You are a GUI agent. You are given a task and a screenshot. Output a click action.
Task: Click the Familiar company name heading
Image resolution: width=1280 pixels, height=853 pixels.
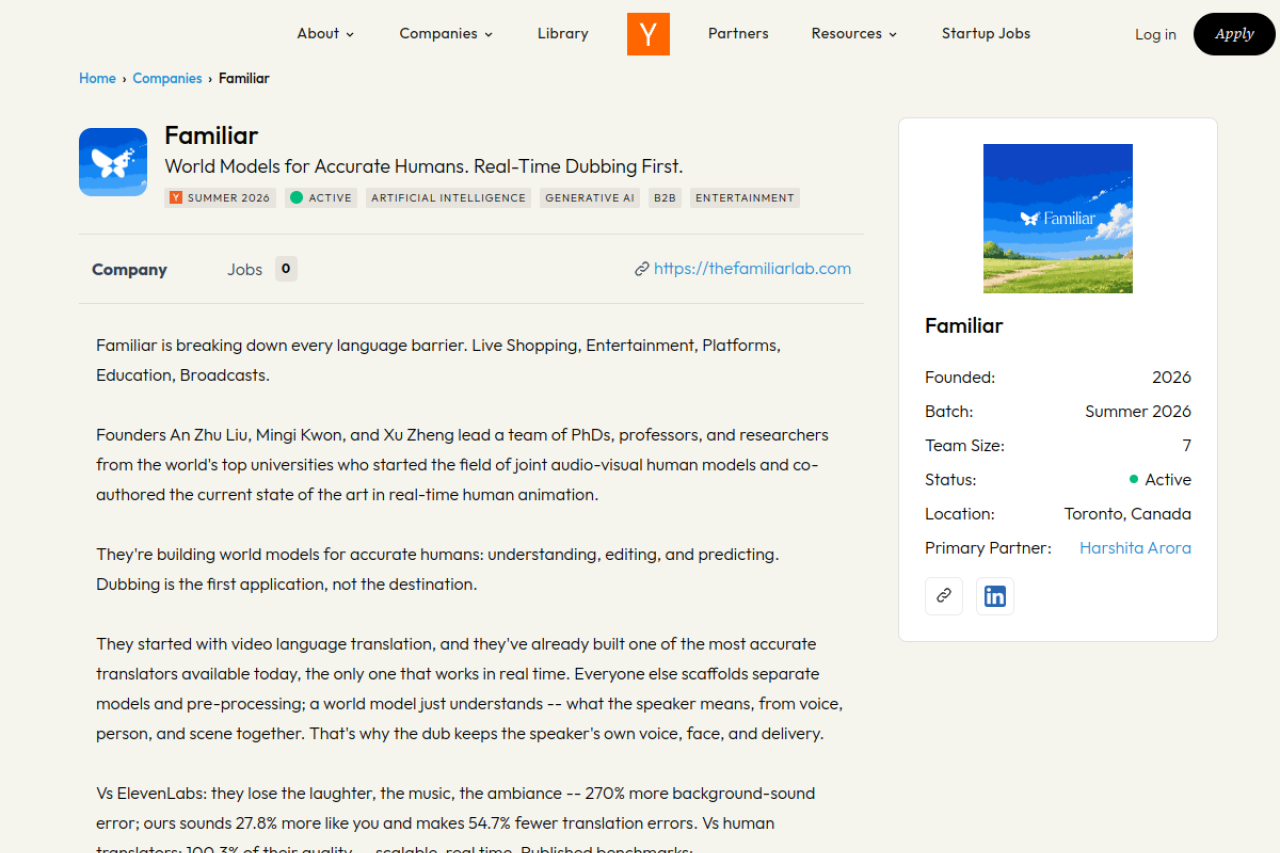point(211,135)
